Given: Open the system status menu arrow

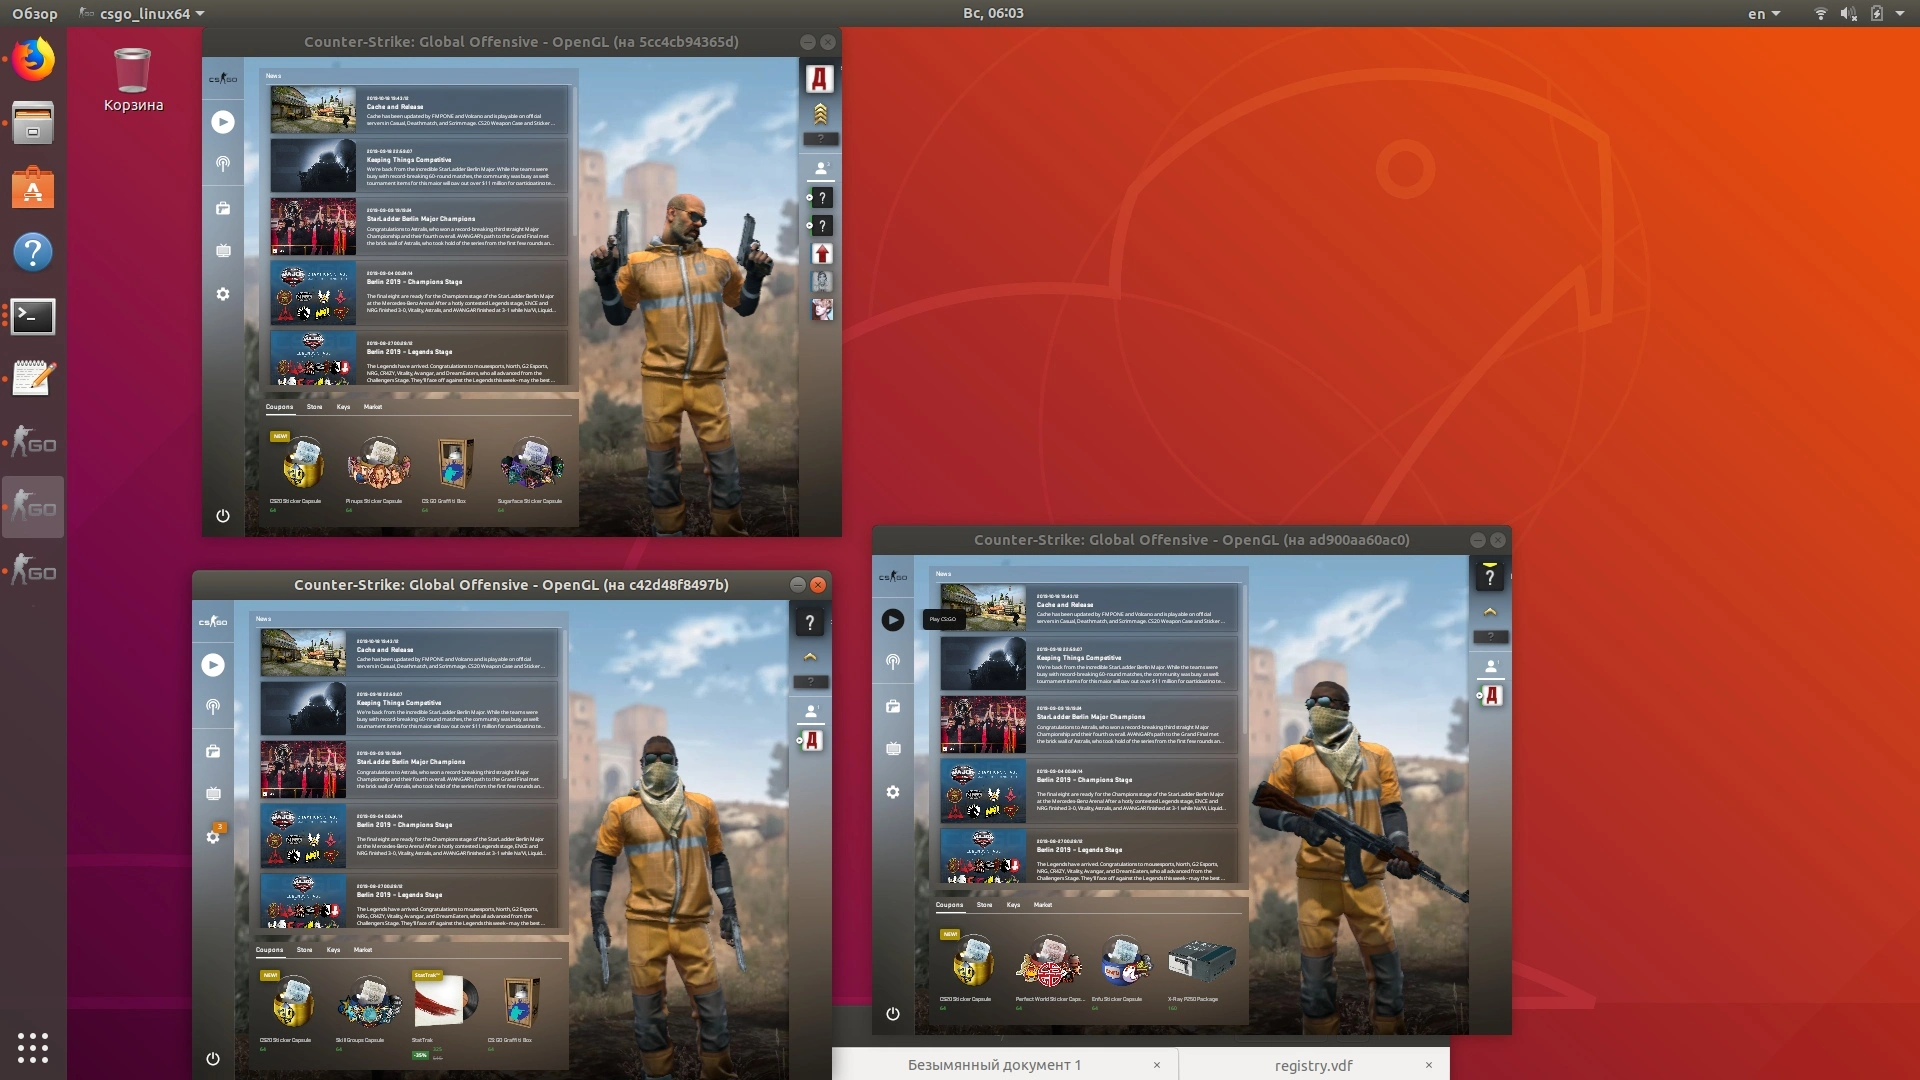Looking at the screenshot, I should (x=1900, y=13).
